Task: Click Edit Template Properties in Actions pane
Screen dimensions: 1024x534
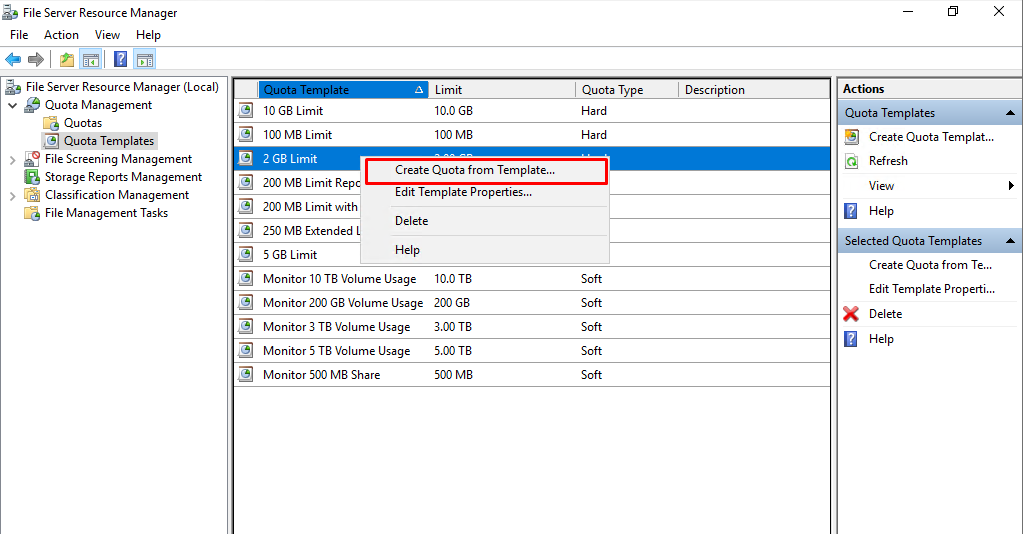Action: coord(932,289)
